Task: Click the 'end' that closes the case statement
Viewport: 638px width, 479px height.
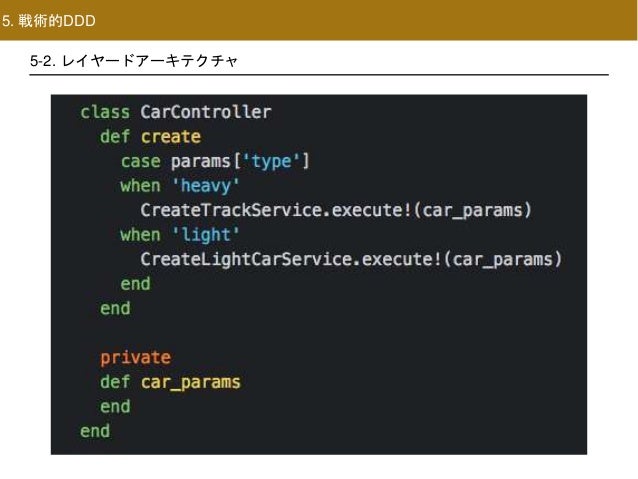Action: click(135, 284)
